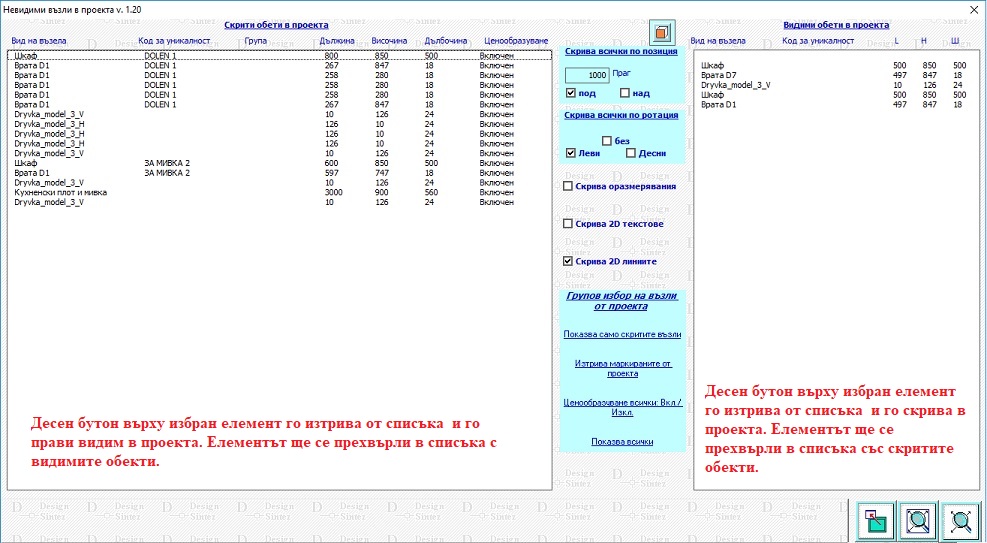The image size is (987, 543).
Task: Click 'Ценообразуване всички: Вкл / Изкл.' link
Action: pos(623,408)
